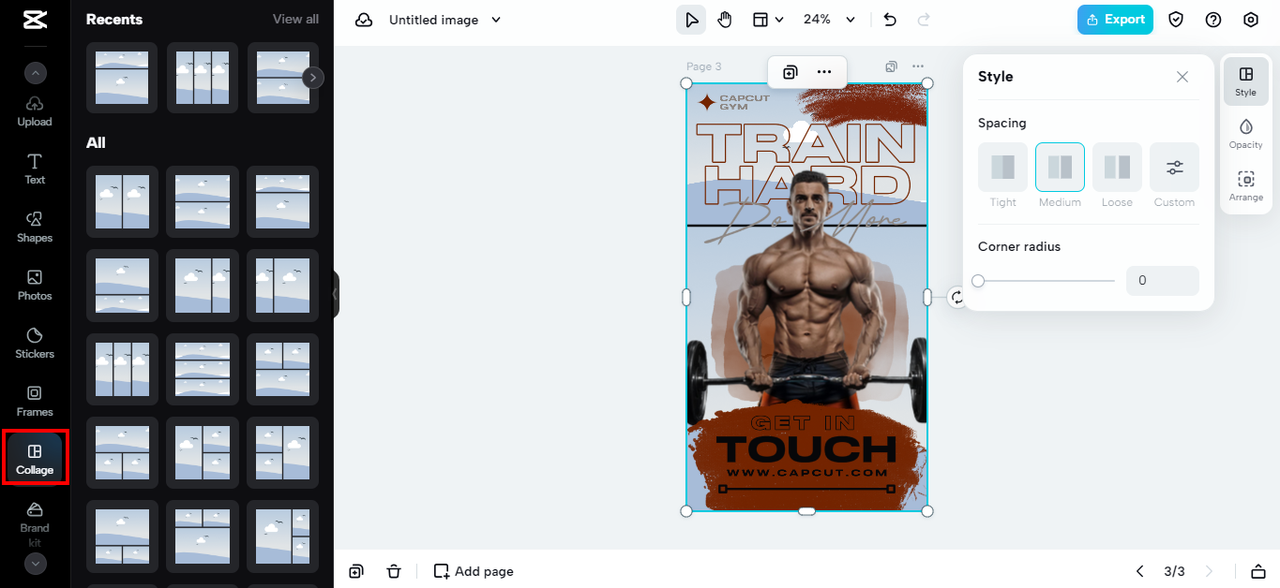
Task: Switch to the Opacity tab
Action: pos(1246,134)
